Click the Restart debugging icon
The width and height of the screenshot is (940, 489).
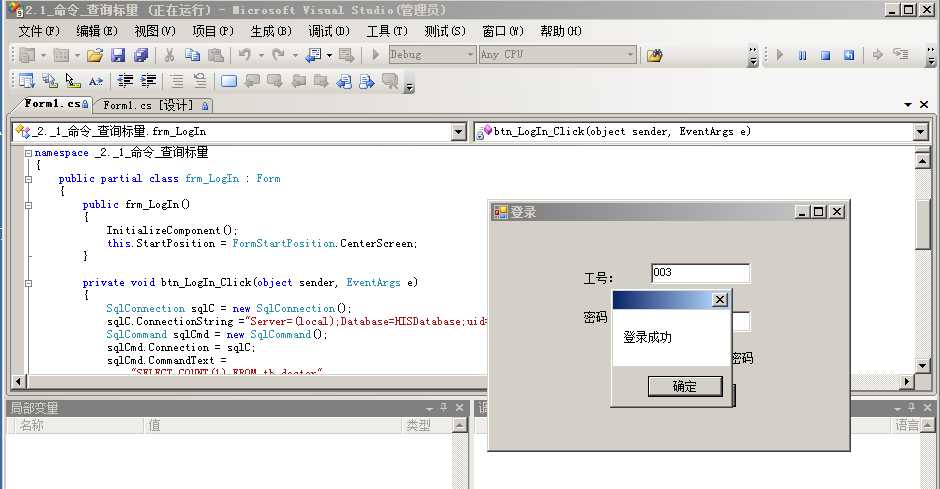point(849,55)
